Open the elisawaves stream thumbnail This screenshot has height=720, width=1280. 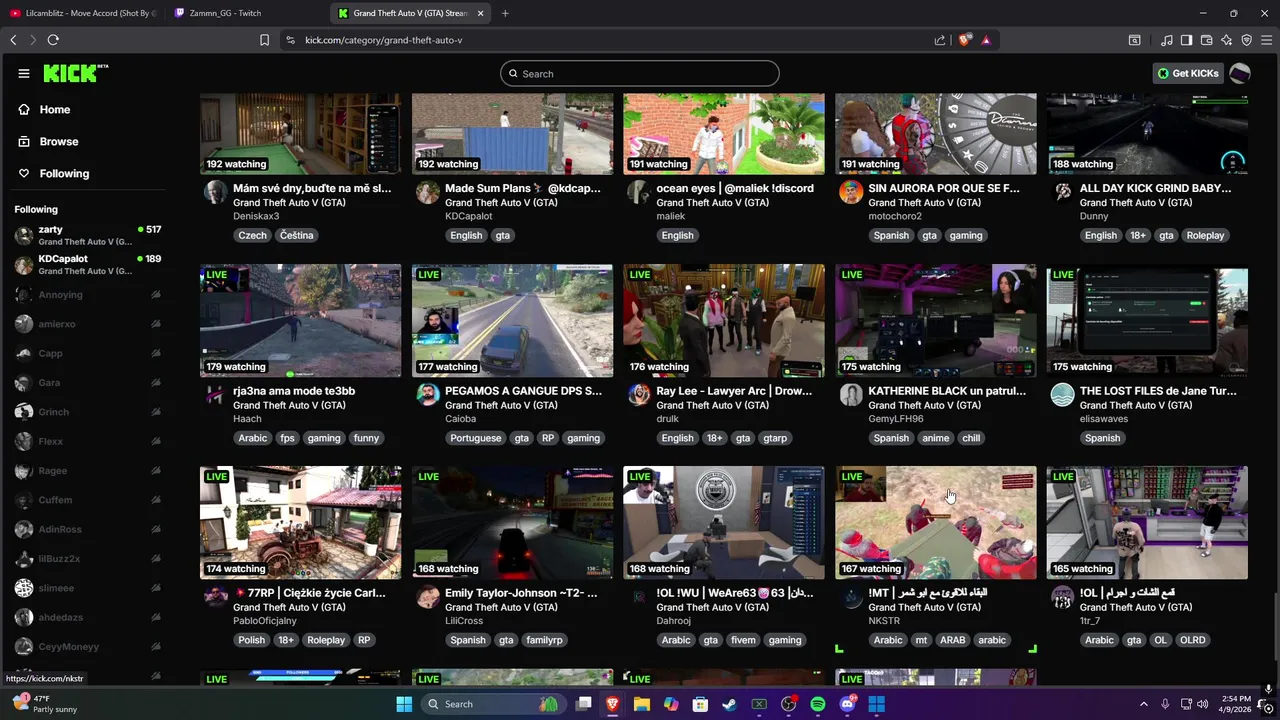(x=1147, y=321)
